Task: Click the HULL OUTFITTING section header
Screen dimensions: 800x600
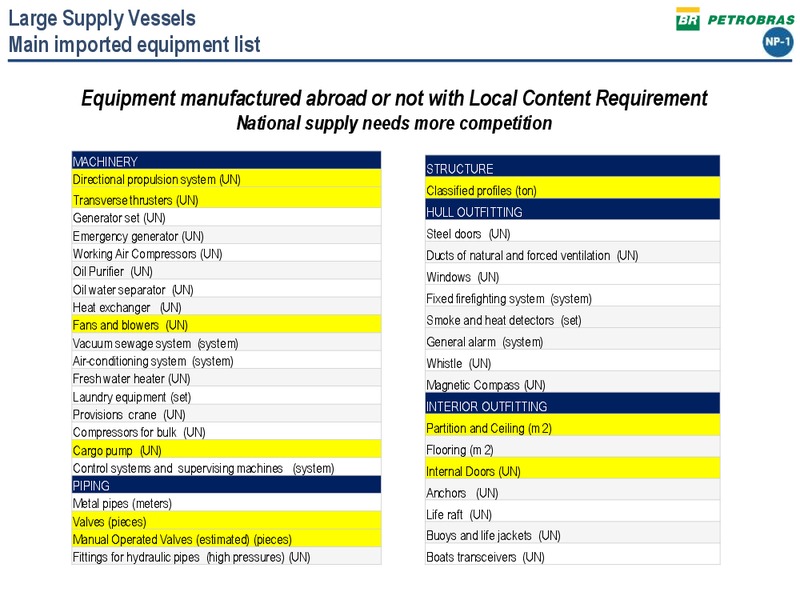Action: coord(572,210)
